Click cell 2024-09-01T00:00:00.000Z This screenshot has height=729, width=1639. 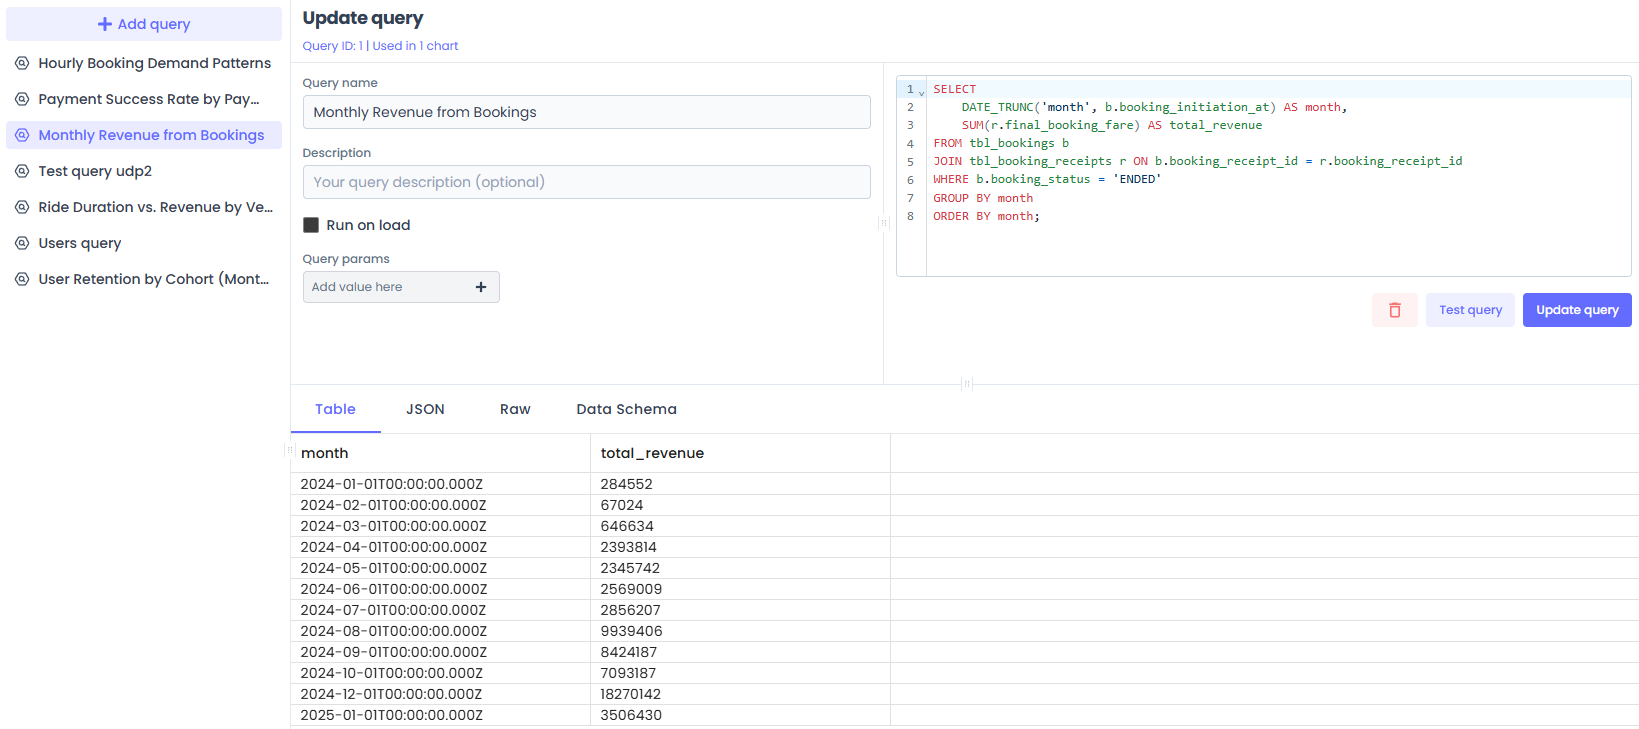point(440,652)
